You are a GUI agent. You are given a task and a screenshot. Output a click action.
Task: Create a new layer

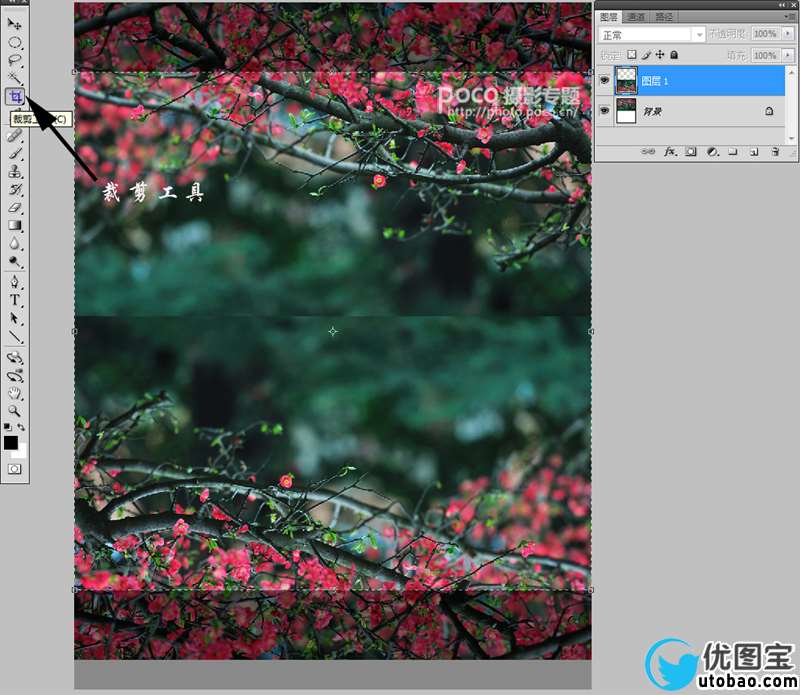(754, 152)
